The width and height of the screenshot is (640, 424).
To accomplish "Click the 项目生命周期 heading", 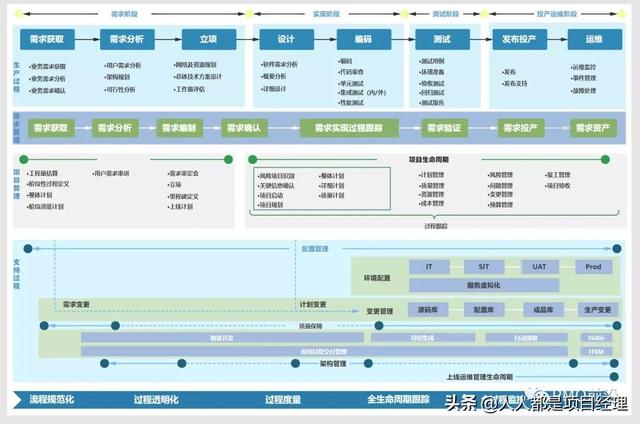I will coord(429,160).
